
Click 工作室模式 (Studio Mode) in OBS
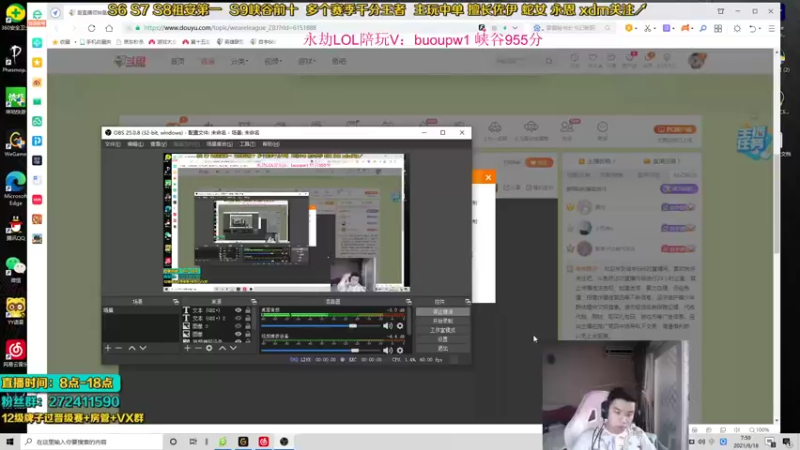point(442,330)
